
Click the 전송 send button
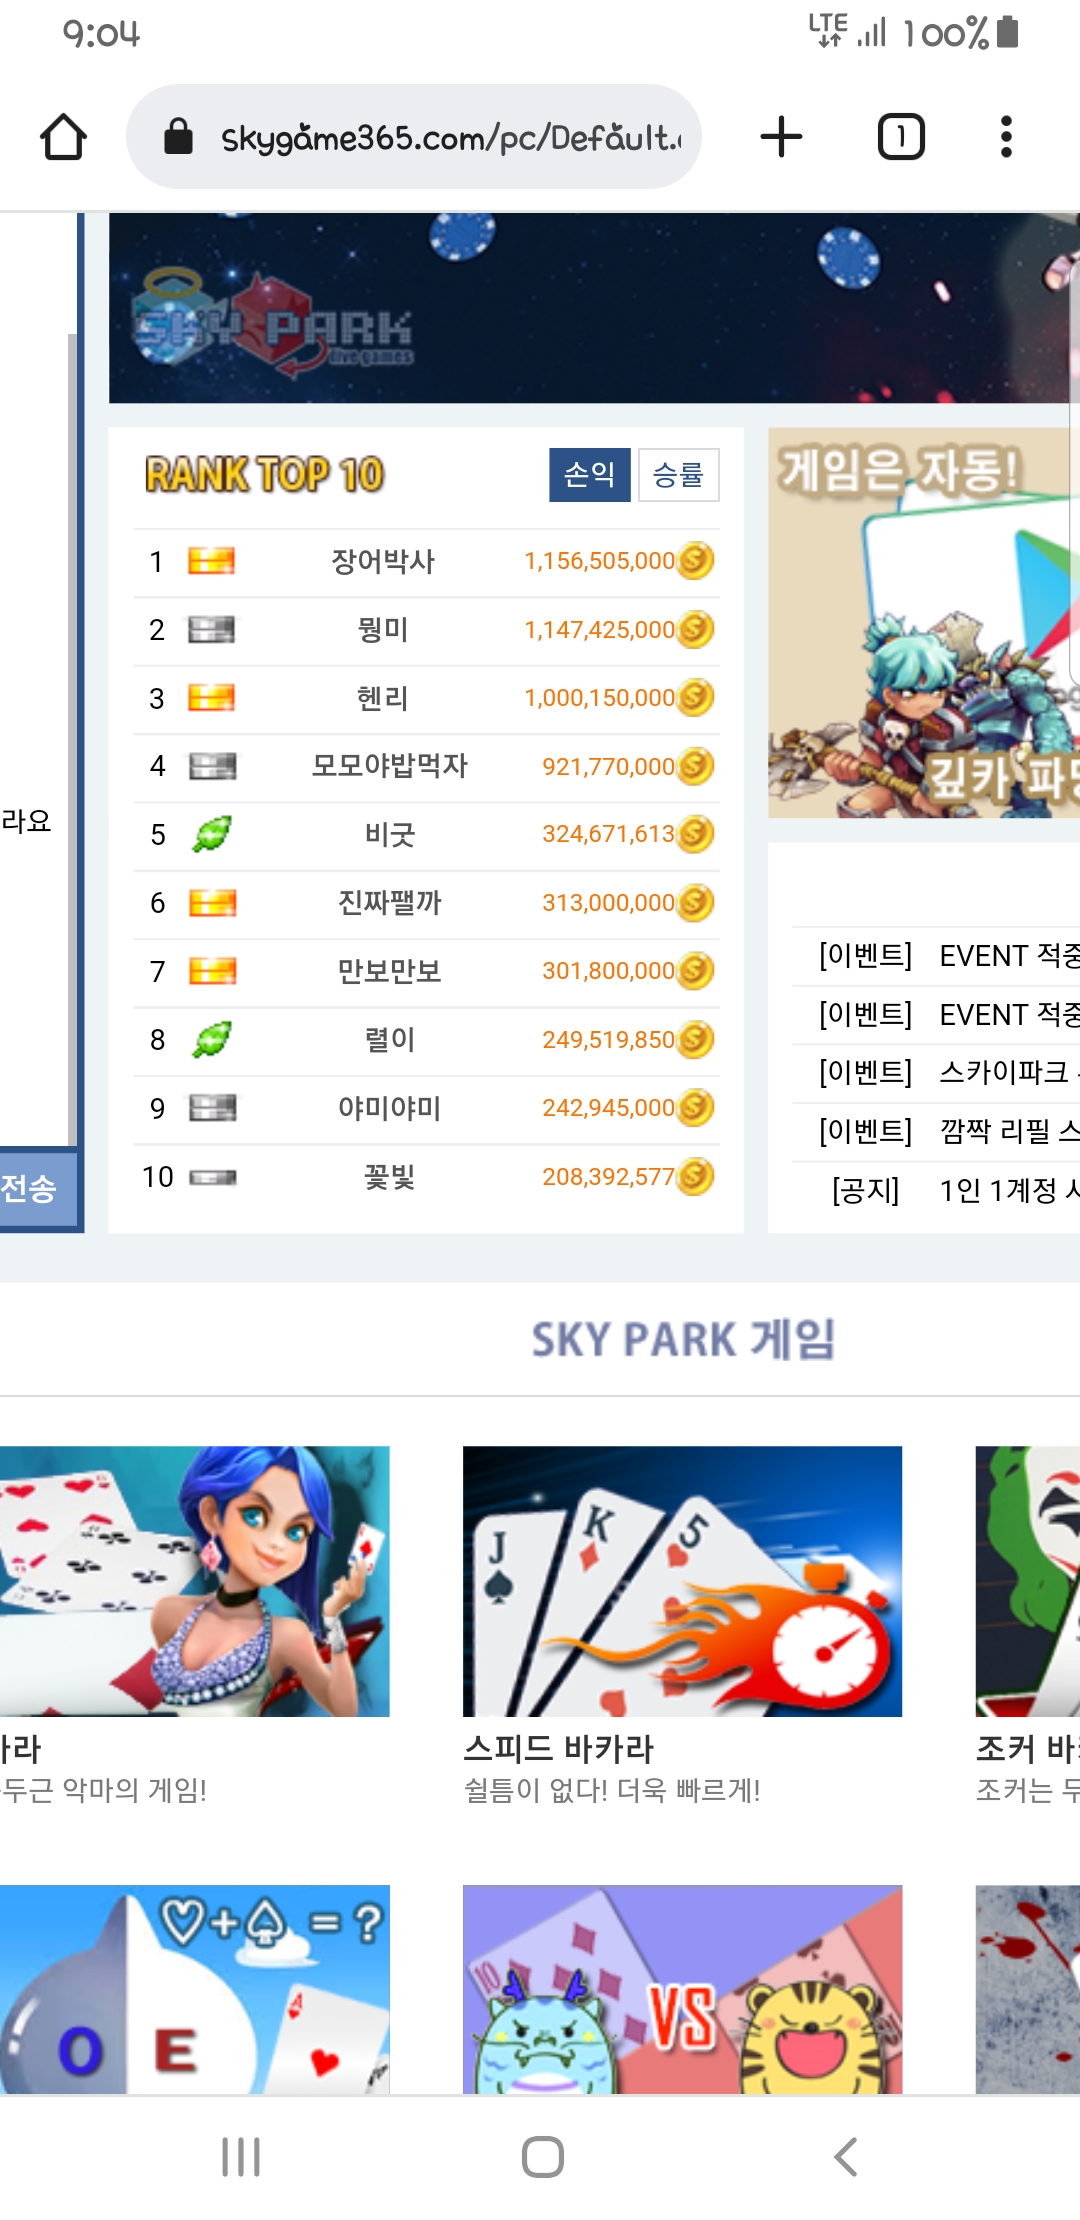38,1189
